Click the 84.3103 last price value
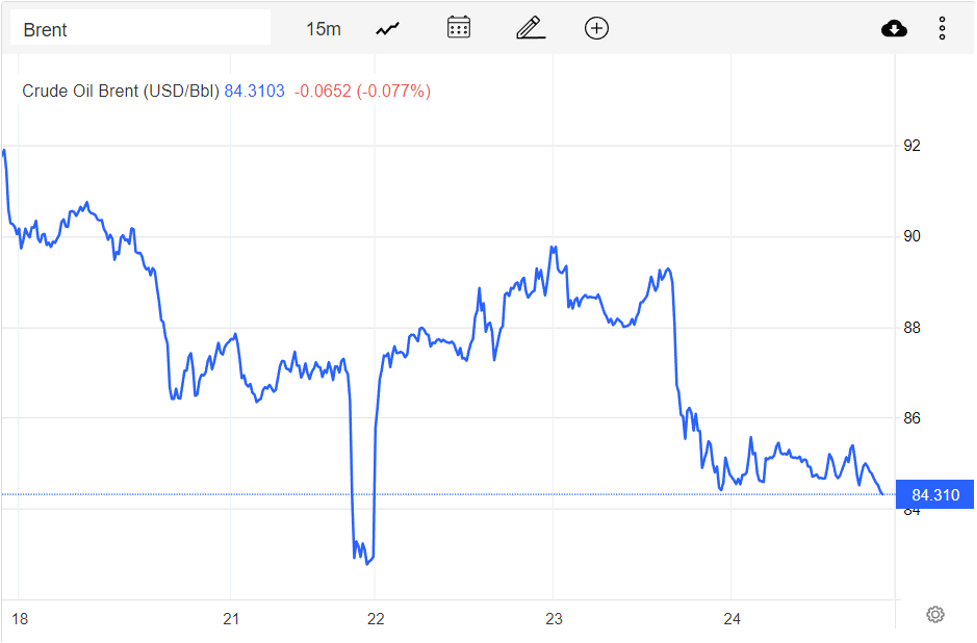 click(x=254, y=91)
